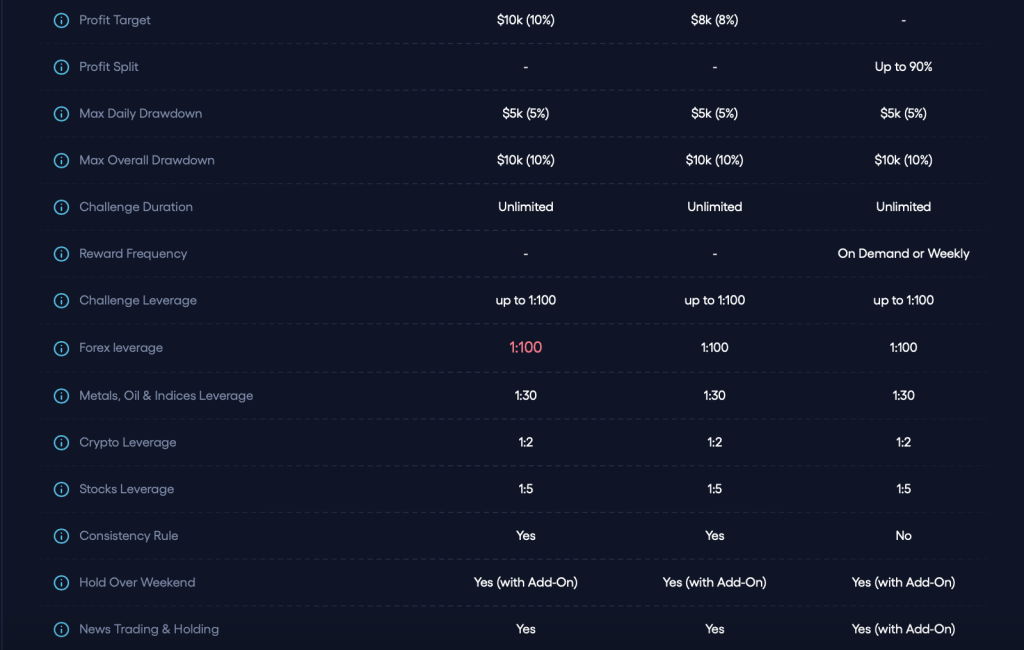Click the Challenge Duration info icon
The height and width of the screenshot is (650, 1024).
[61, 207]
